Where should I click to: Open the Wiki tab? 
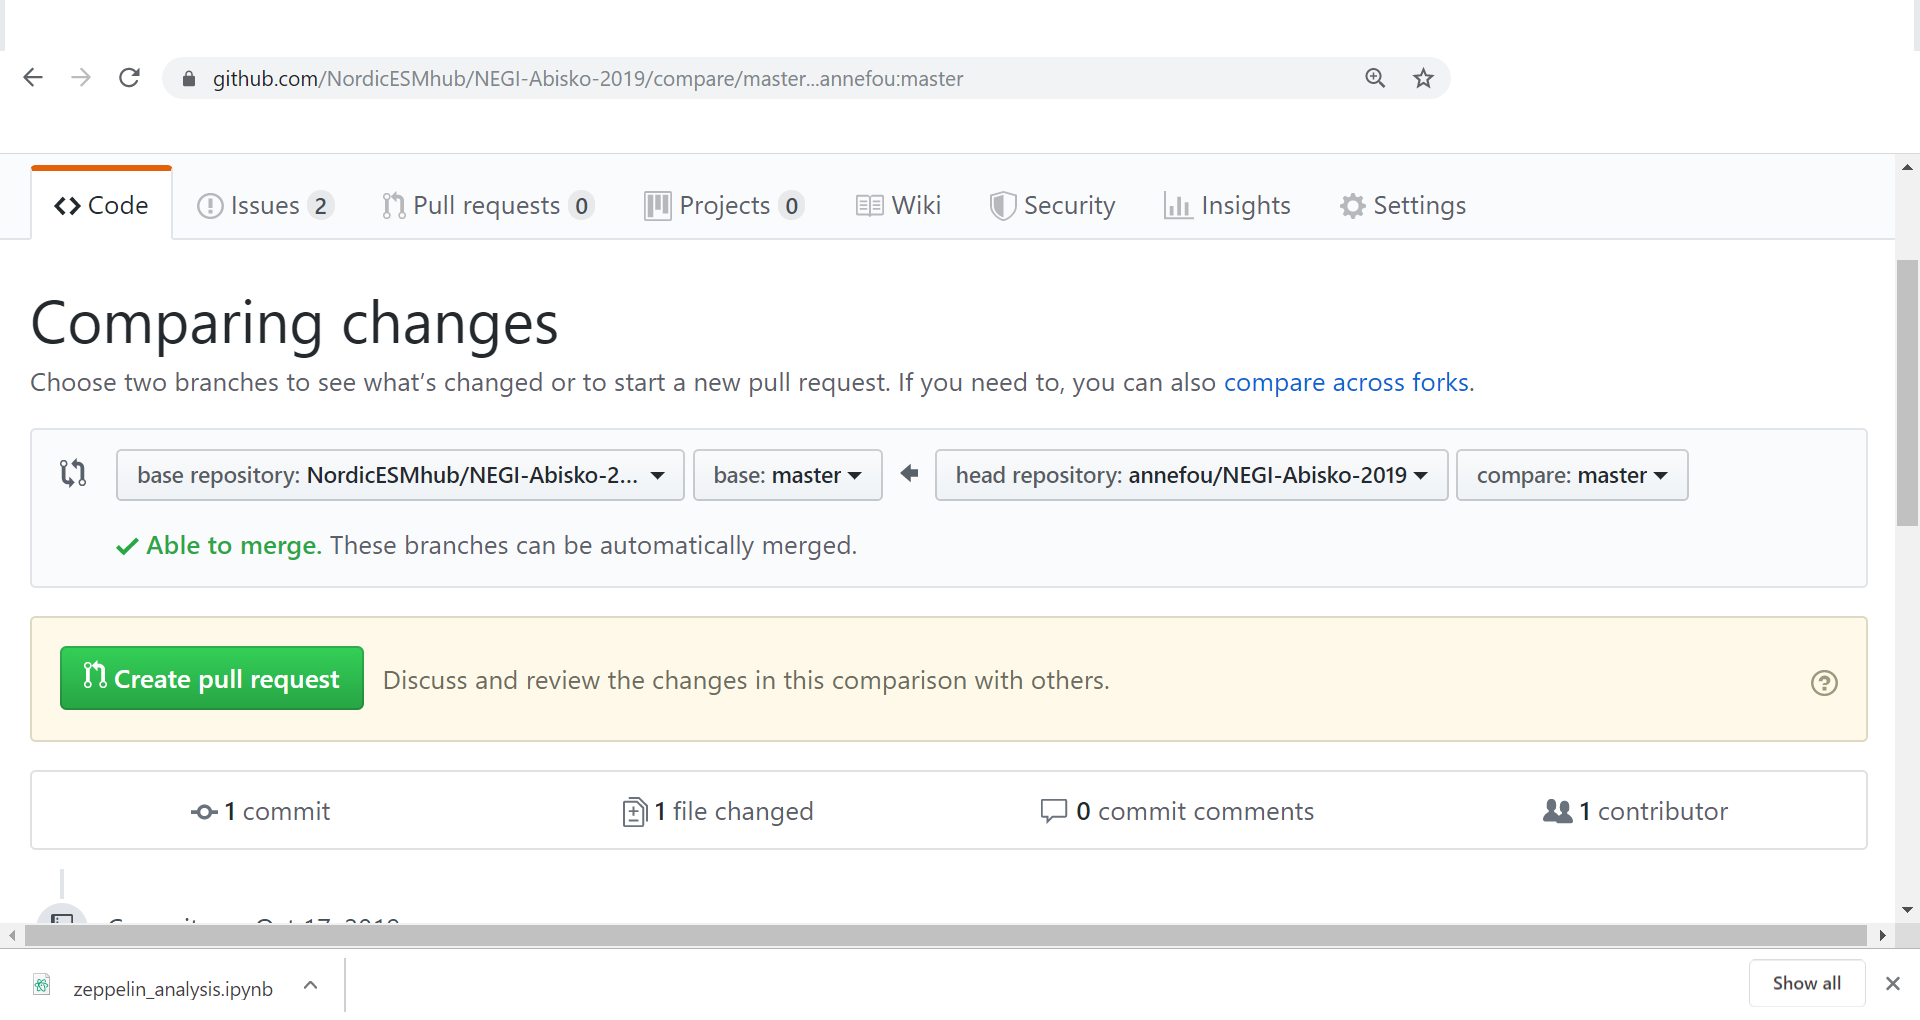[899, 205]
